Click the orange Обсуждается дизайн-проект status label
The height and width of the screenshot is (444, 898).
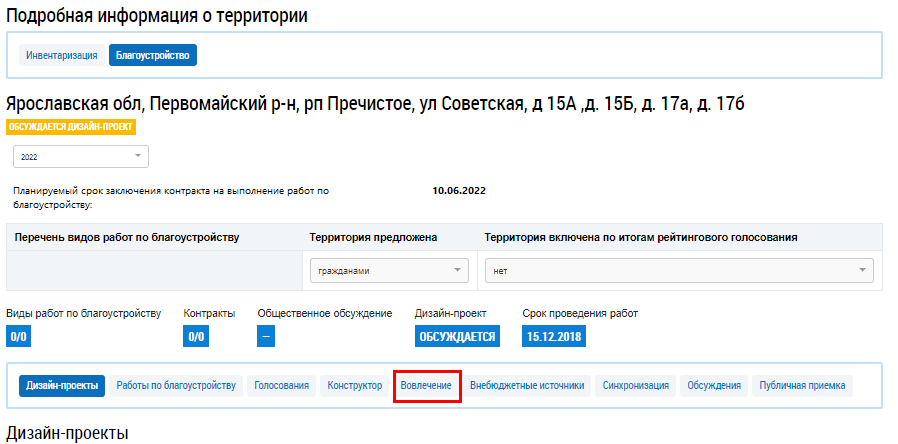click(x=70, y=127)
